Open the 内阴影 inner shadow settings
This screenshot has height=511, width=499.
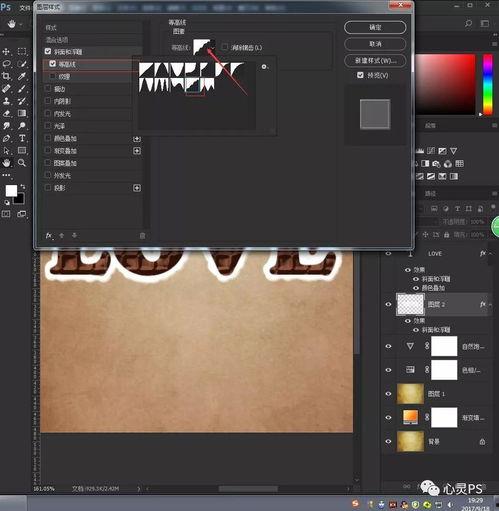[62, 101]
